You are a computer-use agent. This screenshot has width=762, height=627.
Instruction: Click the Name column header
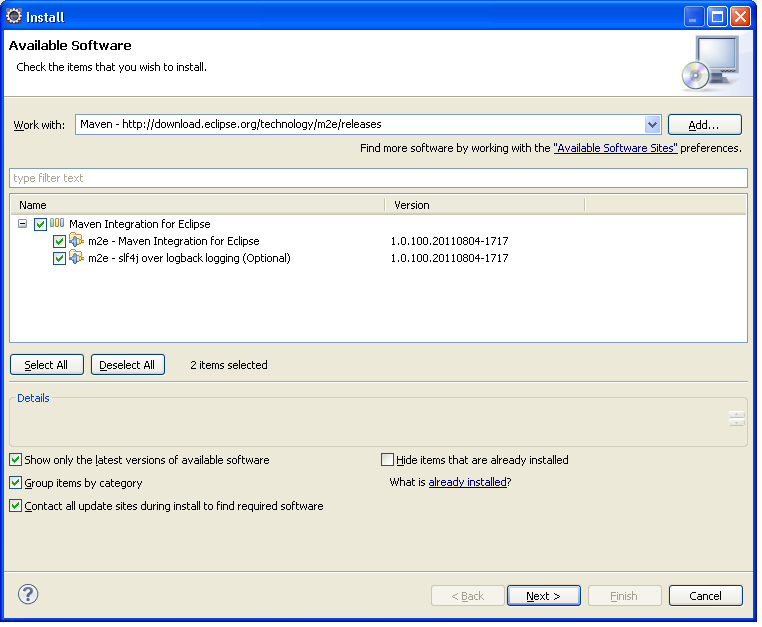(197, 205)
